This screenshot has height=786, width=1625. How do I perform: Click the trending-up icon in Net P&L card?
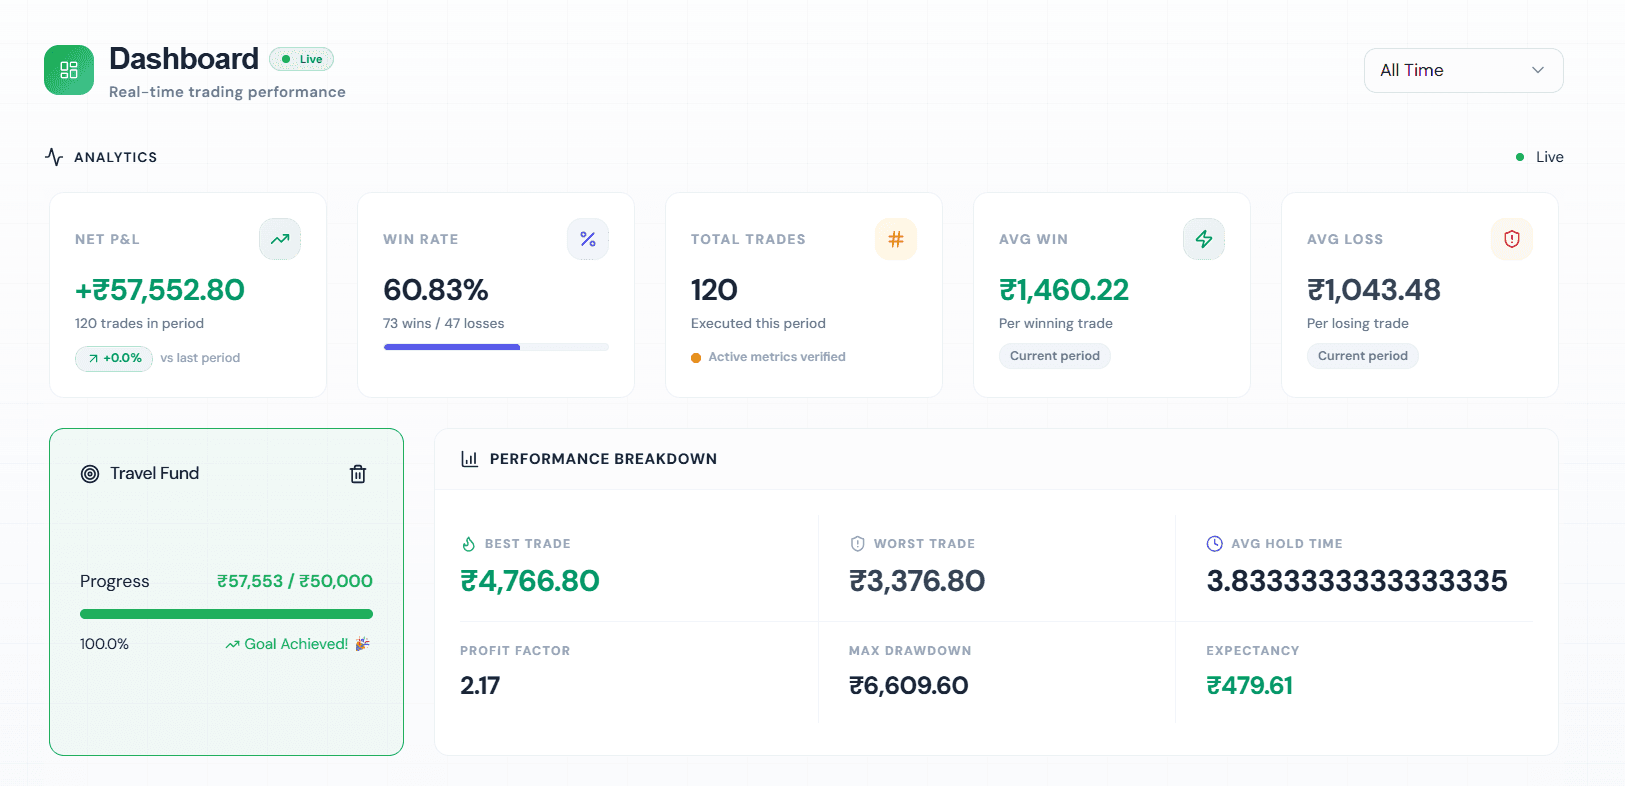point(280,239)
